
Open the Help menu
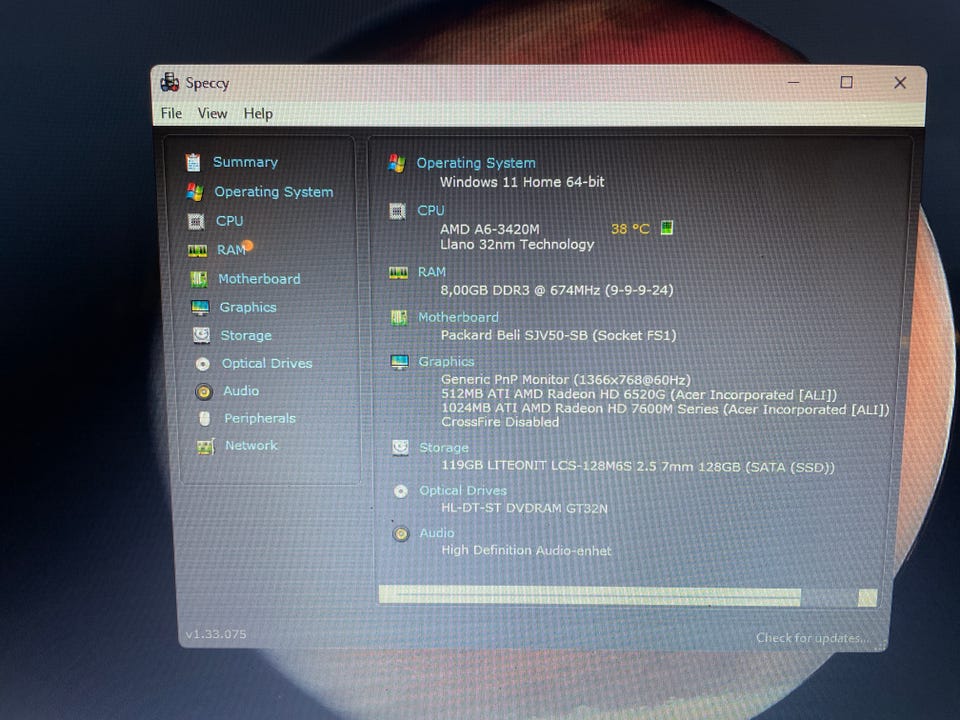(x=258, y=114)
